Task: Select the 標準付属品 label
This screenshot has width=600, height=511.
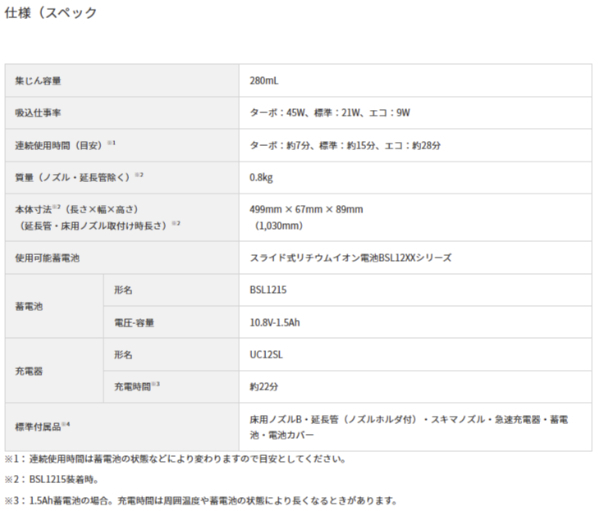Action: click(42, 426)
